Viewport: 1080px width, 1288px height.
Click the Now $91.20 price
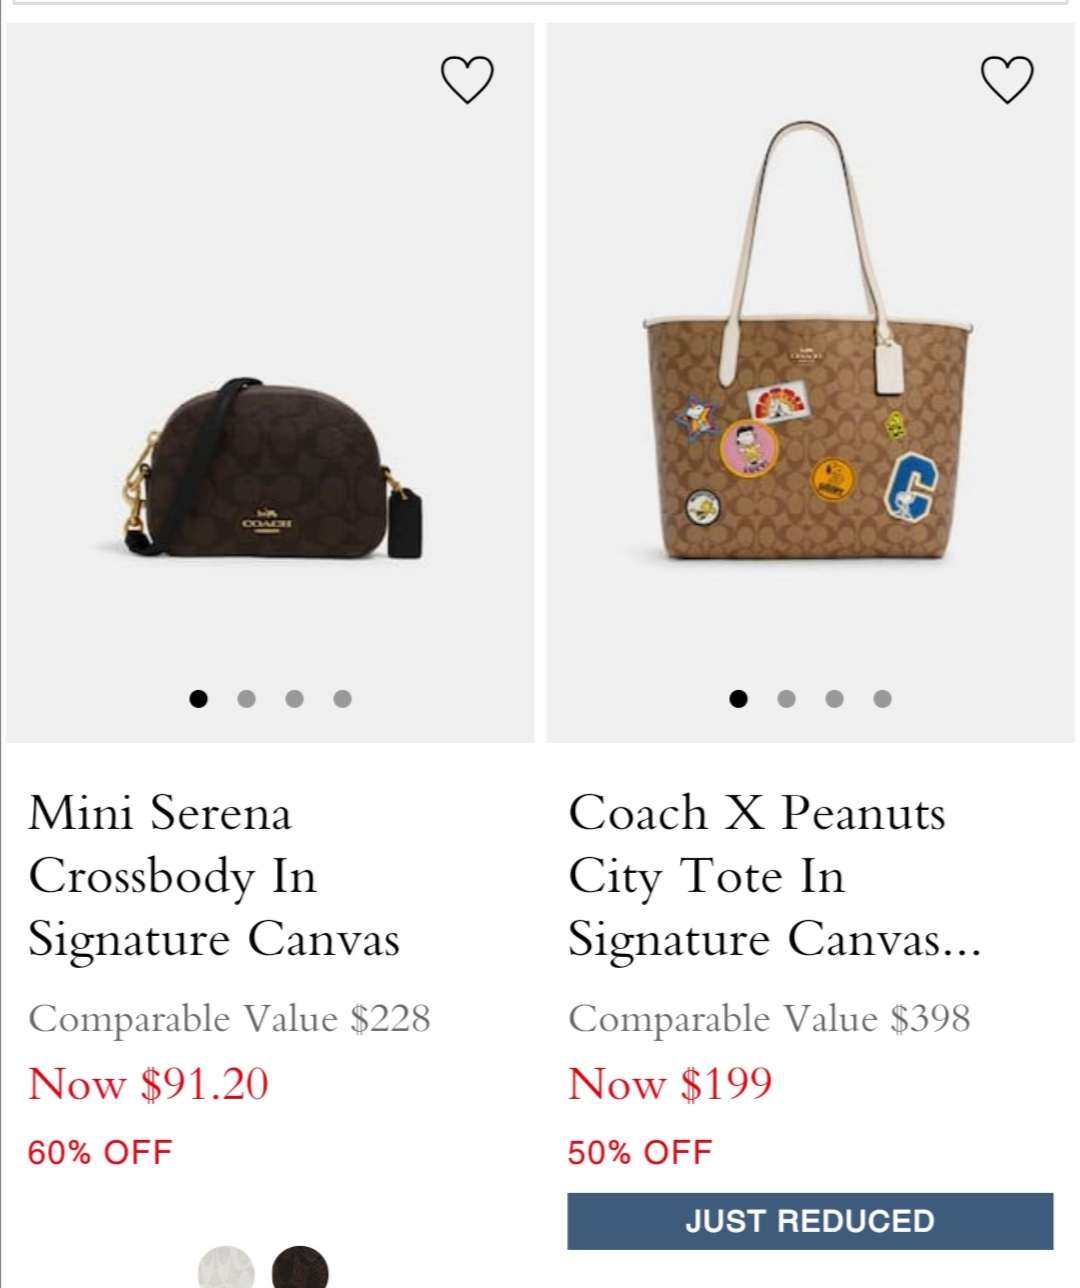[x=148, y=1084]
